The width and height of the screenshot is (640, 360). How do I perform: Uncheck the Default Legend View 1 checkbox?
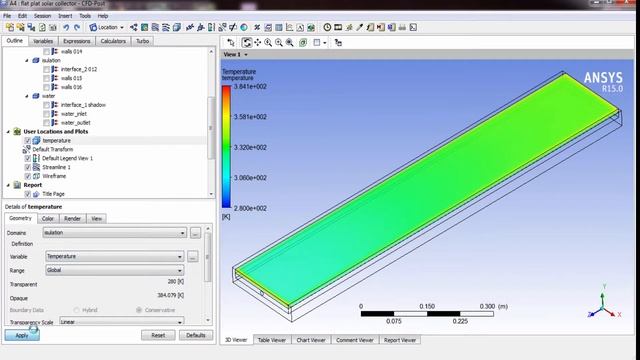(x=27, y=158)
